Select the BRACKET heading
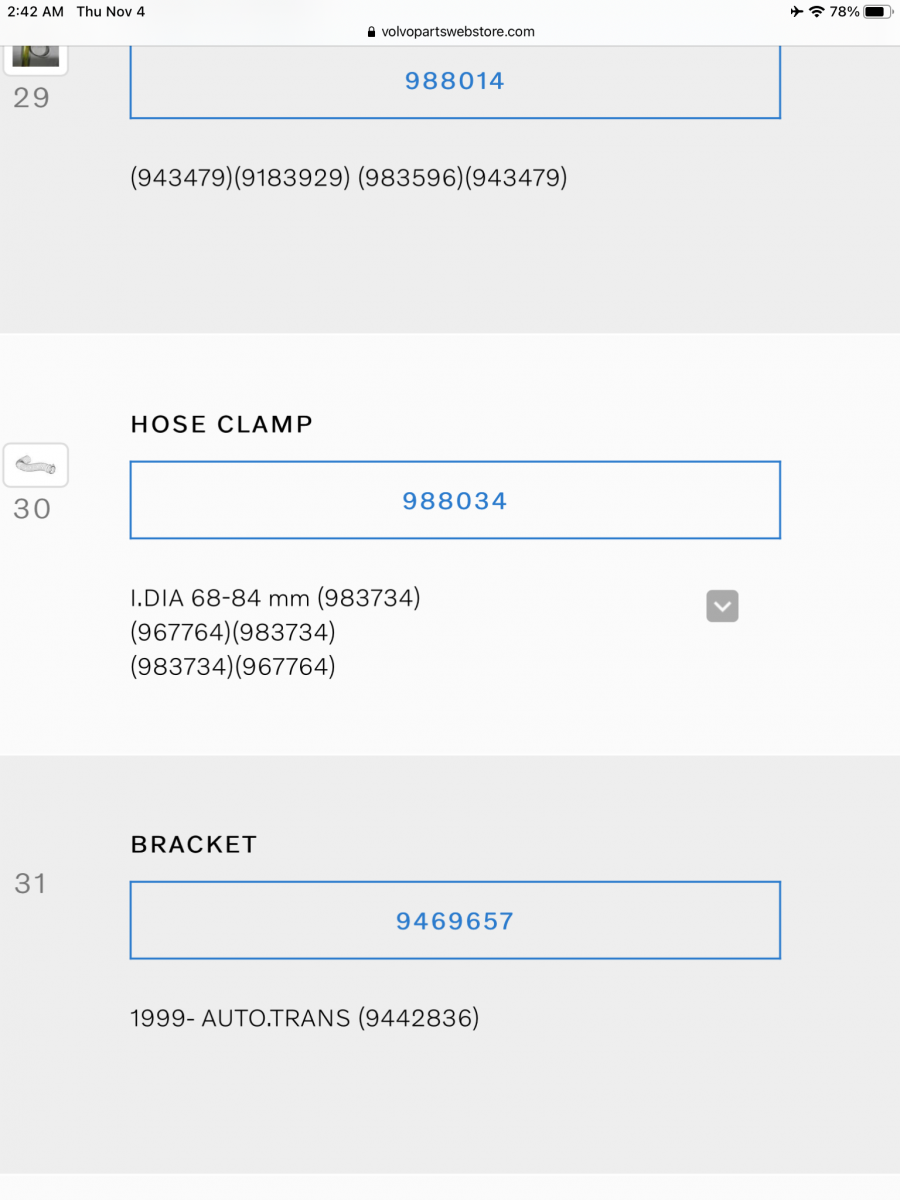Image resolution: width=900 pixels, height=1200 pixels. click(193, 844)
